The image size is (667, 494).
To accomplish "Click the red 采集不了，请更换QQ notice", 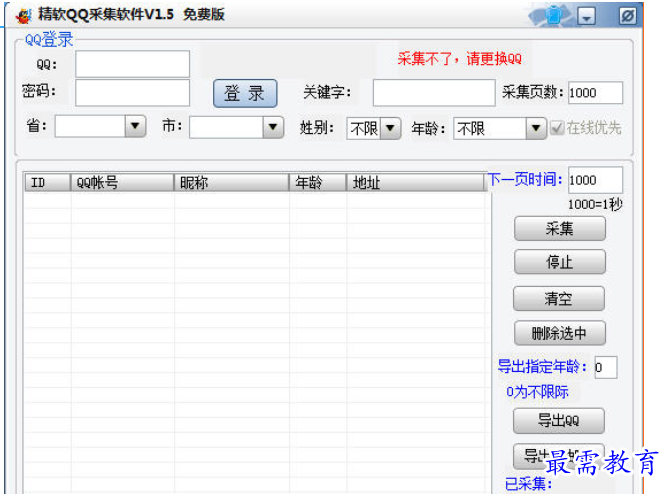I will (x=459, y=58).
